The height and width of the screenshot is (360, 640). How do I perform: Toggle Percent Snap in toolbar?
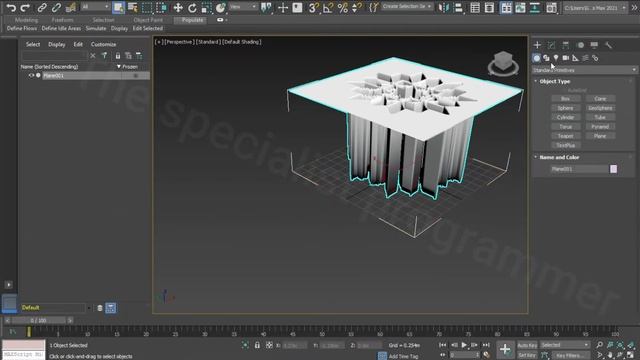[342, 7]
